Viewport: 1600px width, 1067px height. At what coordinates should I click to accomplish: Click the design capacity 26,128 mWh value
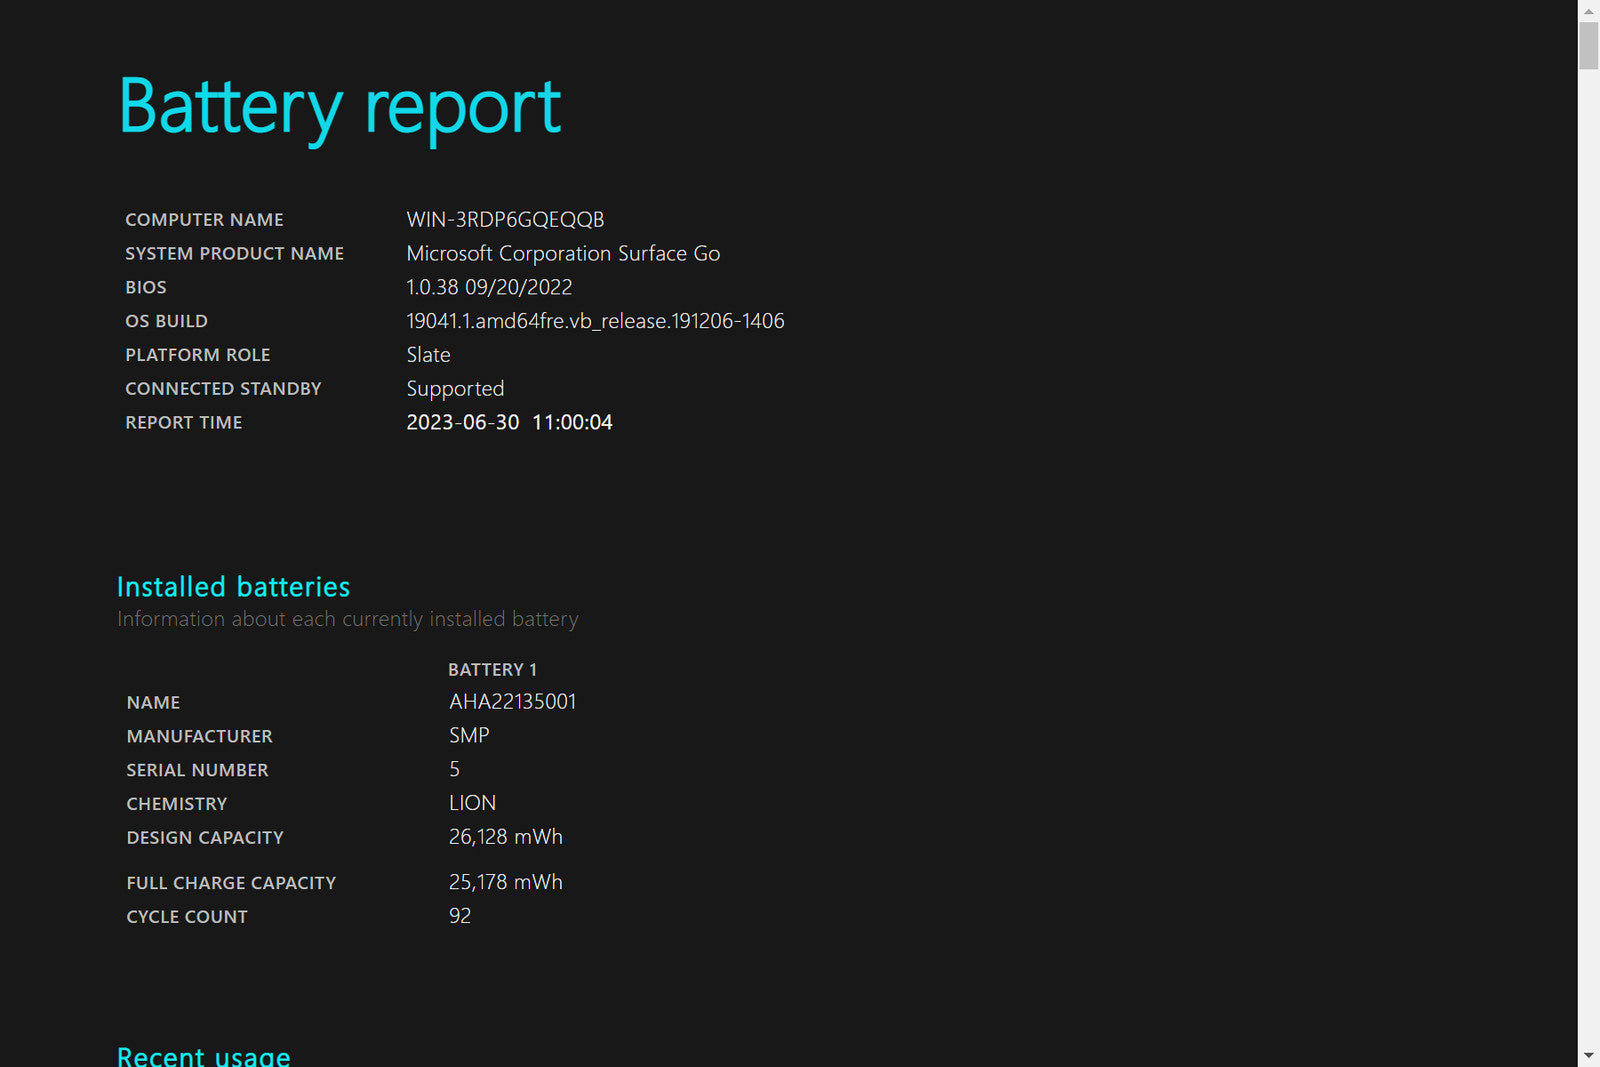pos(505,837)
